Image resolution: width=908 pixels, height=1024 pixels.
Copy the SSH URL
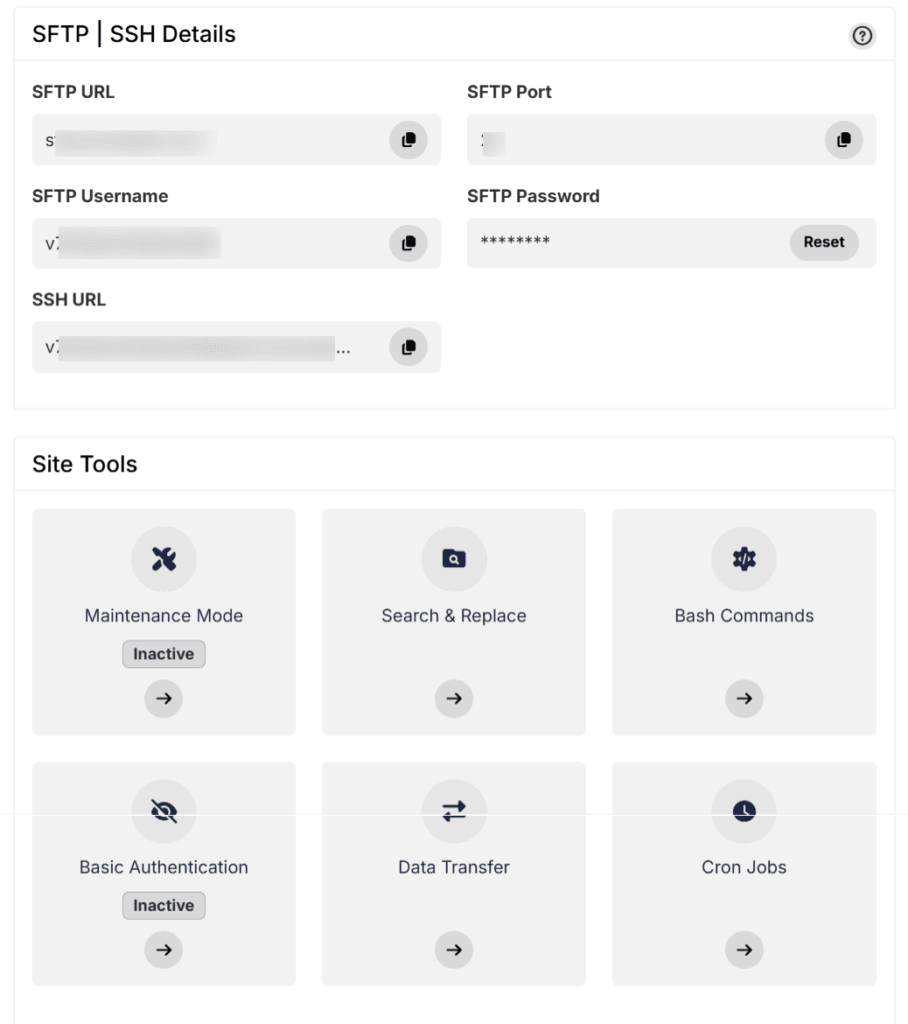coord(408,347)
